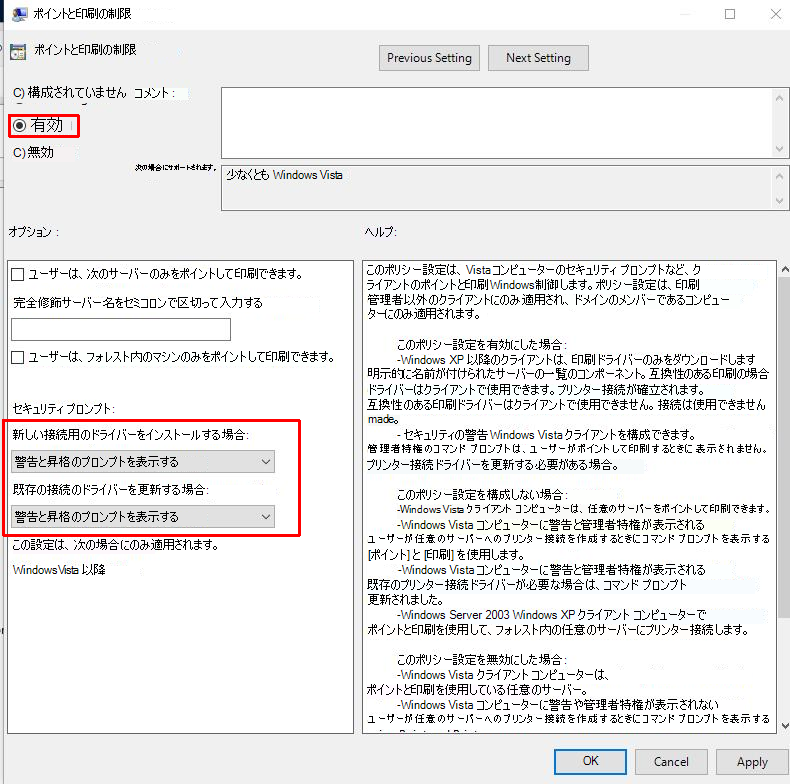Click the policy setting icon beside ポイントと印刷の制限
The width and height of the screenshot is (790, 784).
pyautogui.click(x=18, y=52)
